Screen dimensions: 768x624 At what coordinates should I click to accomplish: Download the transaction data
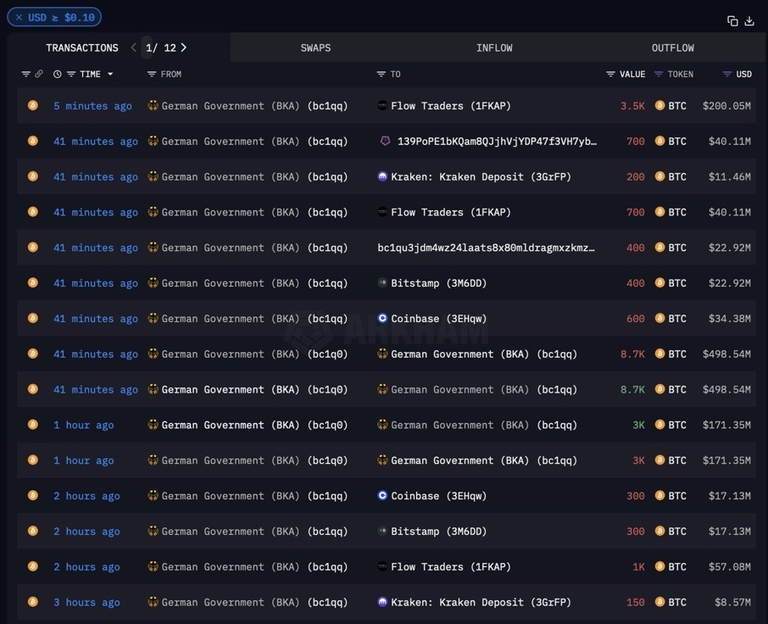749,21
